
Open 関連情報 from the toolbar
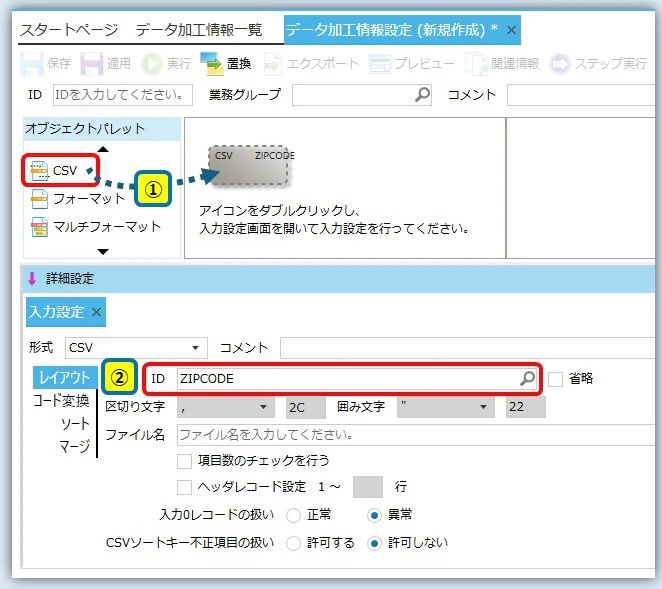click(x=476, y=64)
